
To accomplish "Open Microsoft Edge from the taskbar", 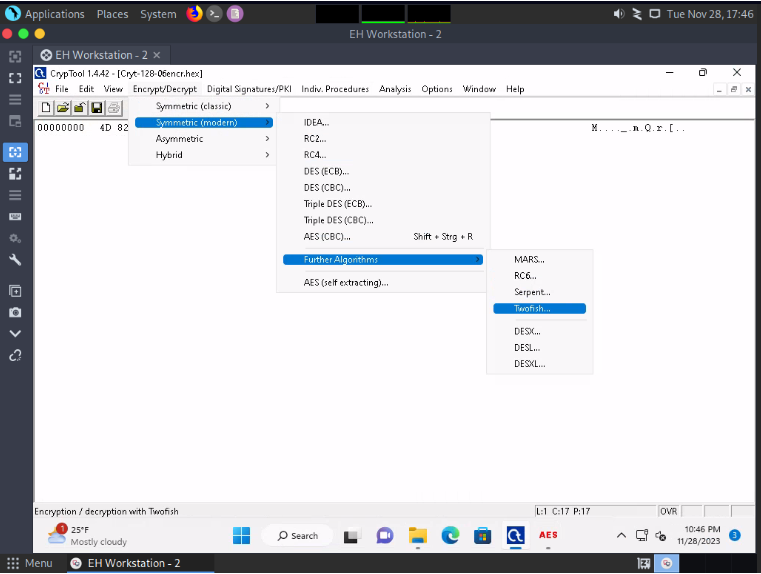I will [x=450, y=536].
